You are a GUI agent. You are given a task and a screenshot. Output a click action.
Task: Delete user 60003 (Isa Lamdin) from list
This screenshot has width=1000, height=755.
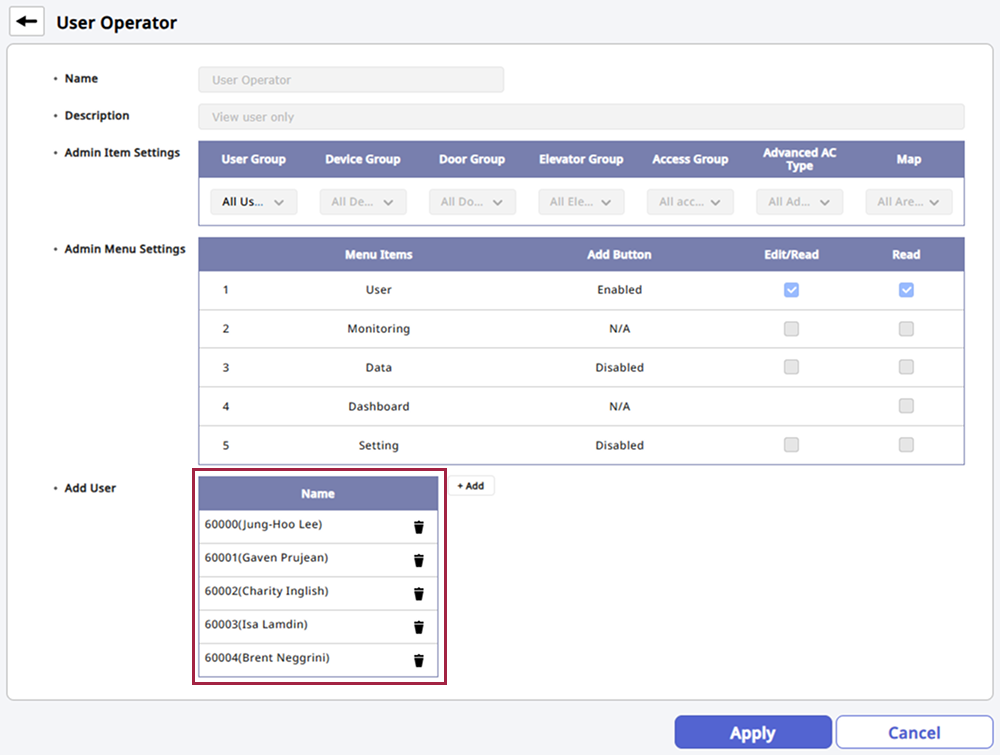click(x=419, y=627)
